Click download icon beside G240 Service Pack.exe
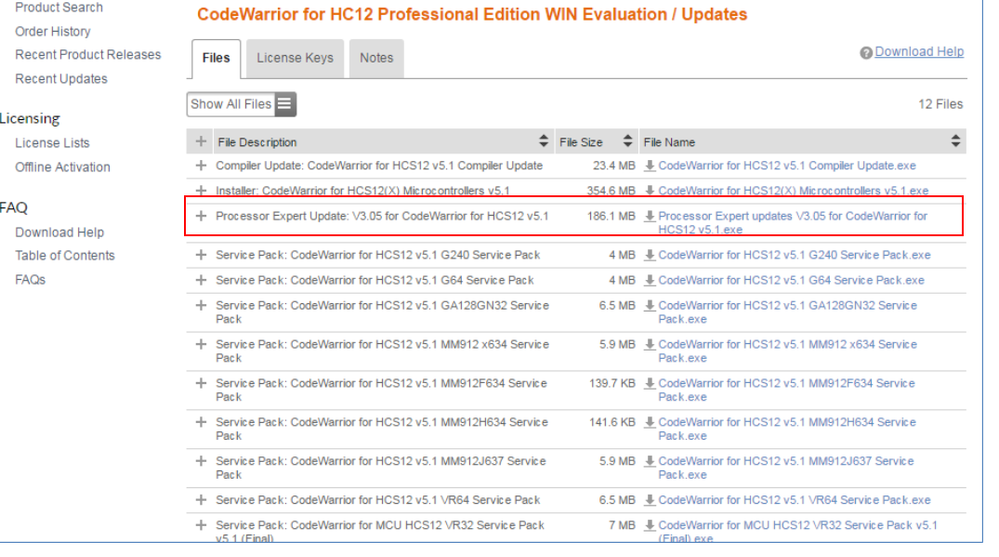 (650, 256)
